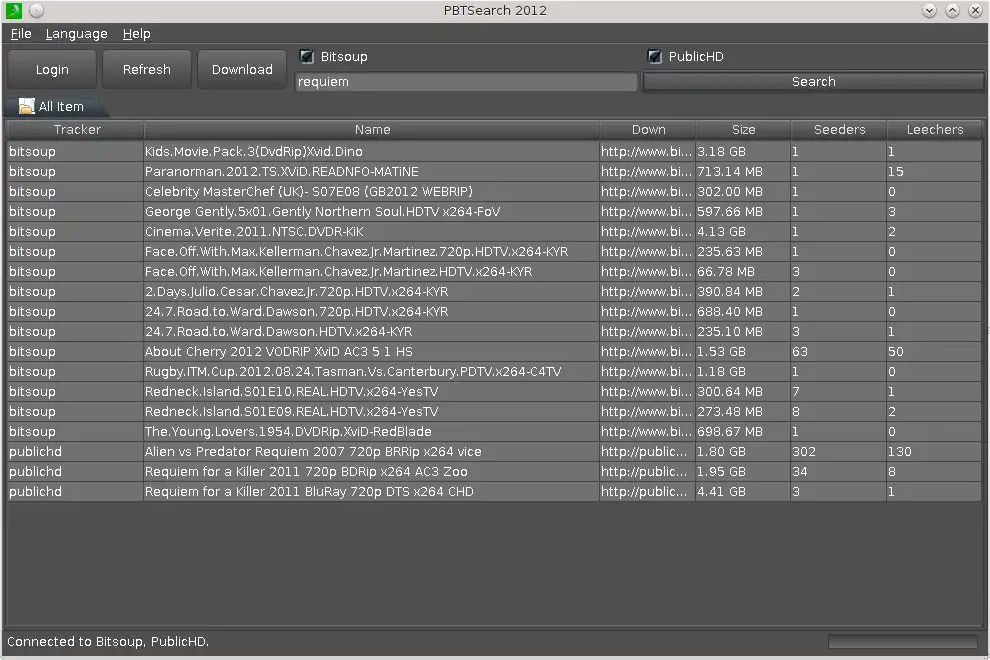This screenshot has height=660, width=990.
Task: Click the Refresh button
Action: pos(146,69)
